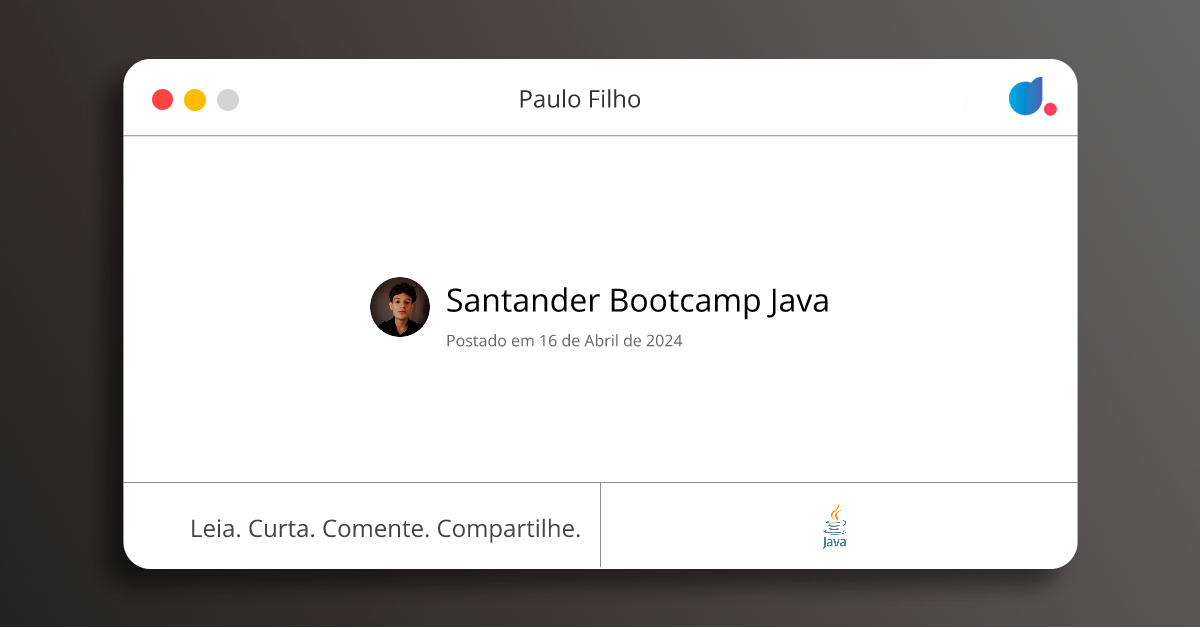Click the 'Postado em 16 de Abril de 2024' date
1200x628 pixels.
tap(564, 341)
